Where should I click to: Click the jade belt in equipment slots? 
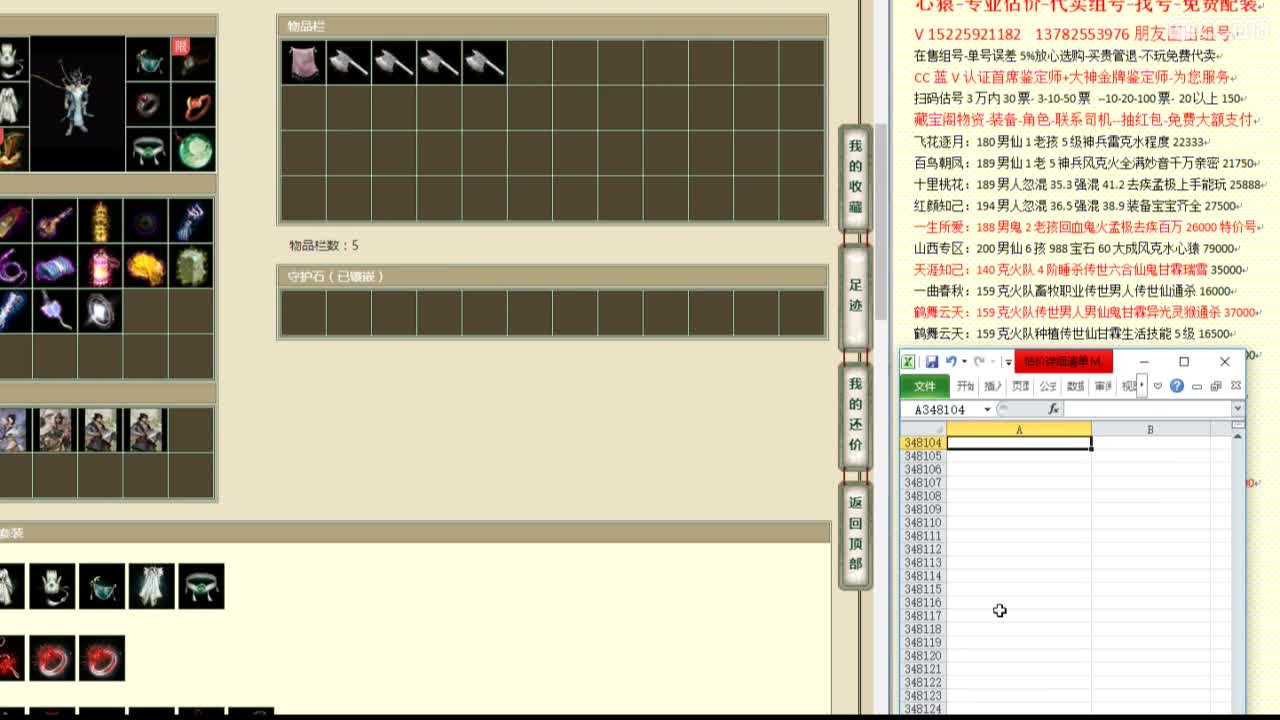click(x=148, y=150)
